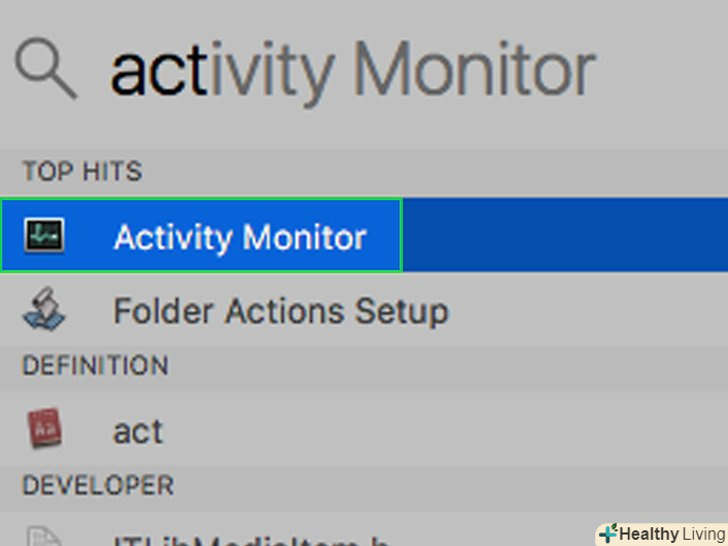Screen dimensions: 728x546
Task: Click the DEVELOPER section header
Action: point(98,486)
